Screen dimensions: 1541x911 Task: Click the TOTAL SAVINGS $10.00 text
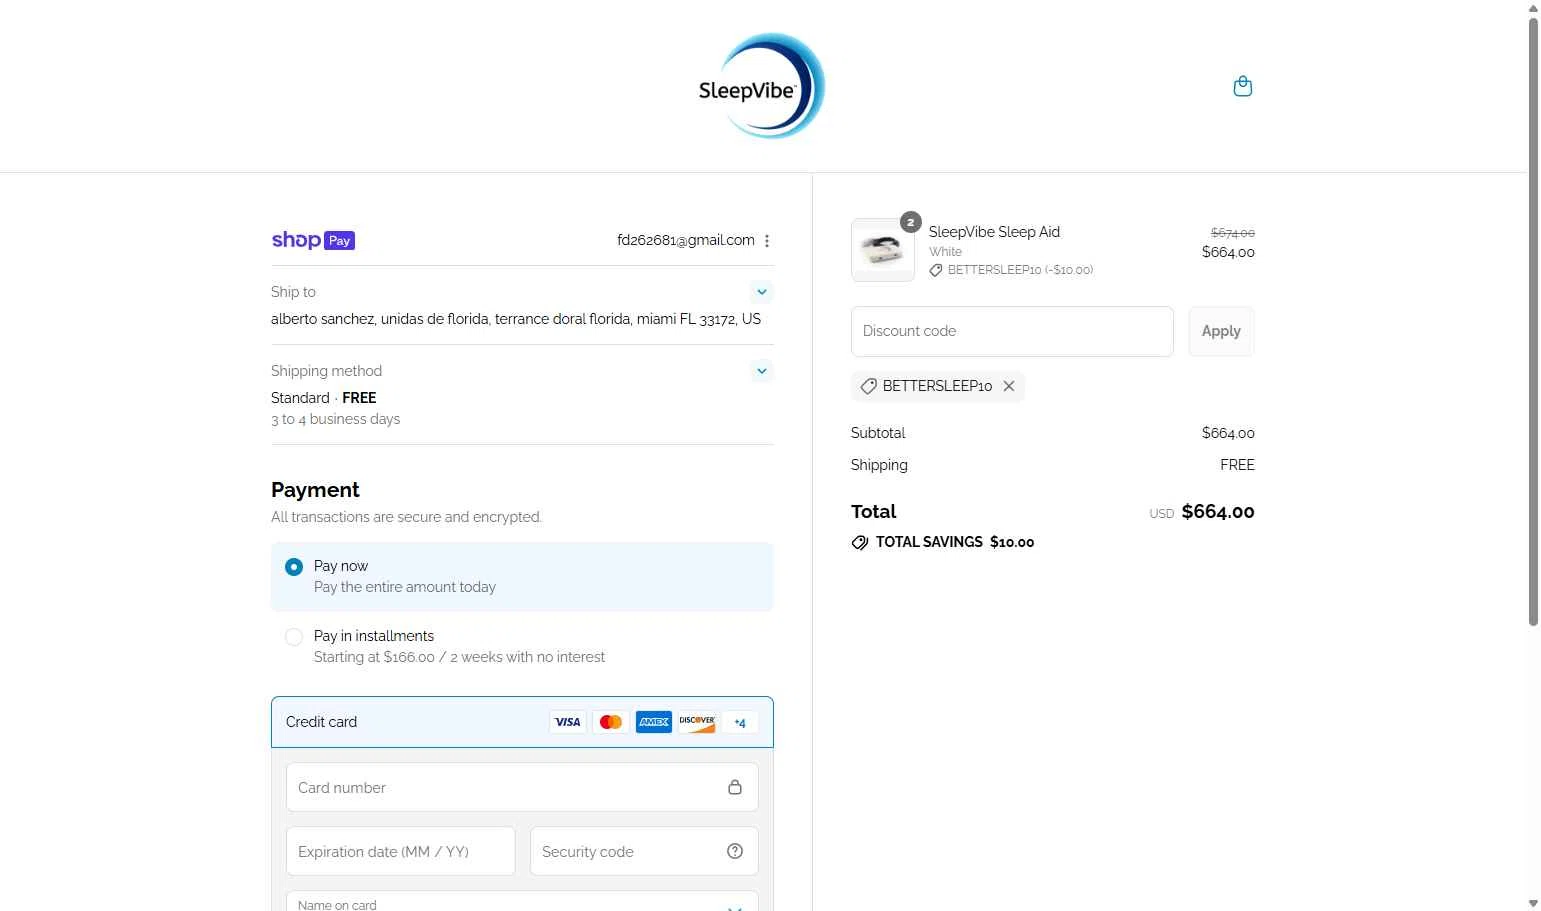point(955,542)
